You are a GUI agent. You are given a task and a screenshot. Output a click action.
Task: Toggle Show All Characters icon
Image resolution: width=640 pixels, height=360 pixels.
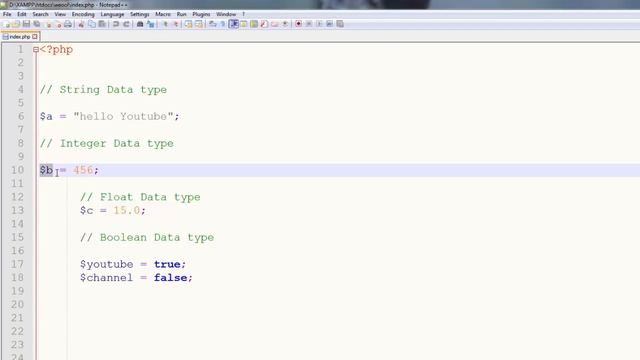click(223, 24)
